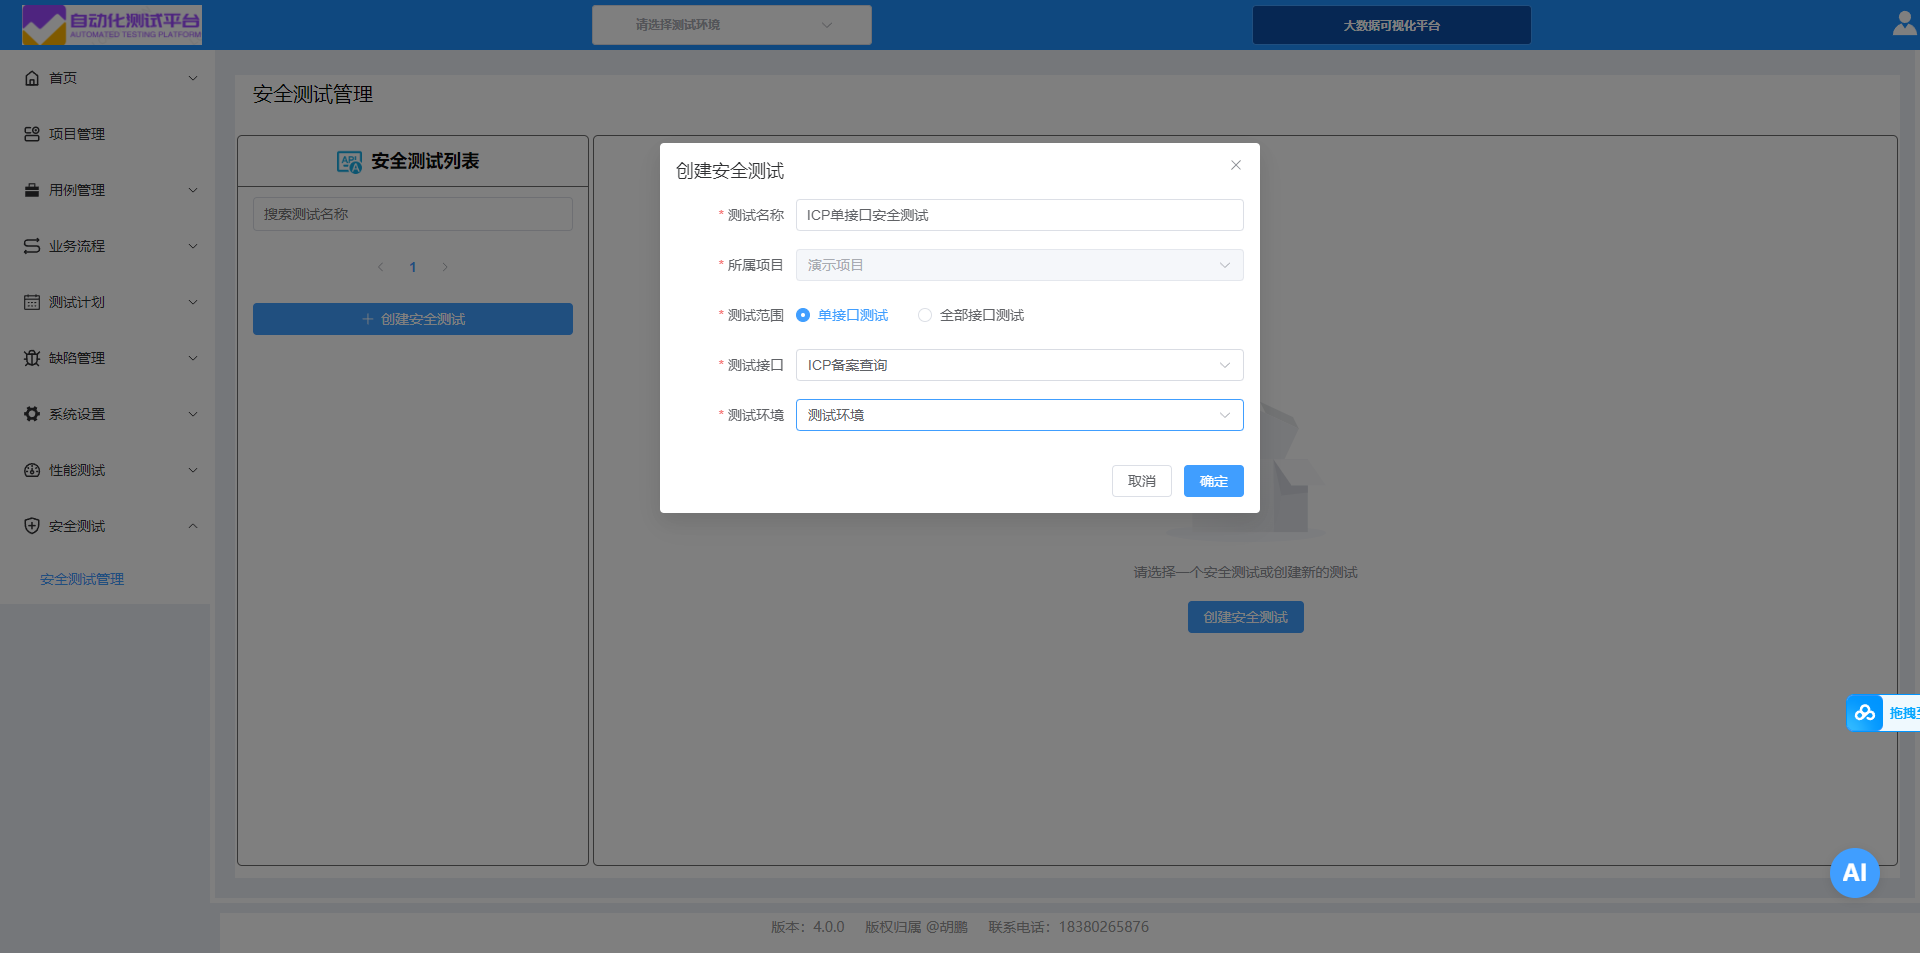Close the 创建安全测试 dialog
Viewport: 1920px width, 953px height.
1236,165
